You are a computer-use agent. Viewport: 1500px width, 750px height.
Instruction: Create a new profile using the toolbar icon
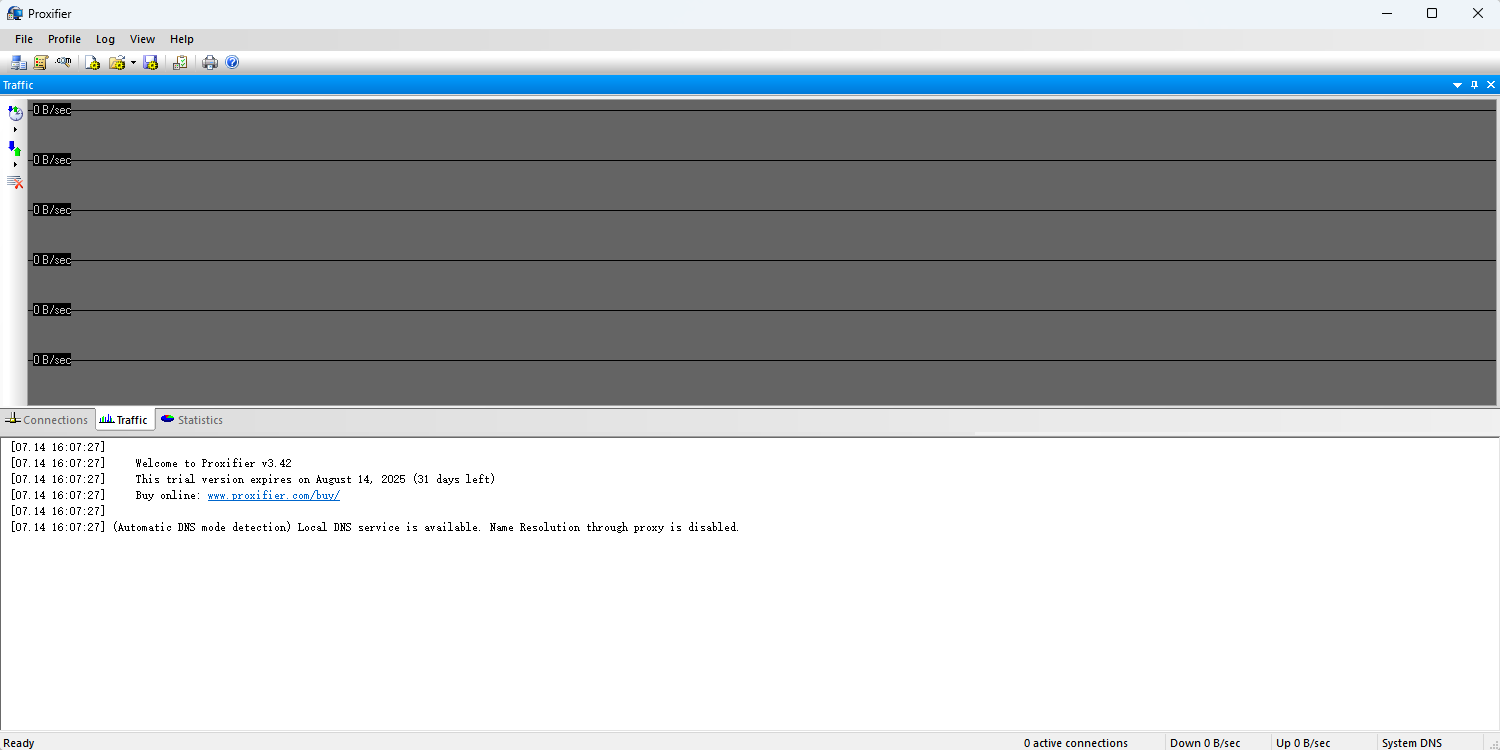tap(92, 63)
